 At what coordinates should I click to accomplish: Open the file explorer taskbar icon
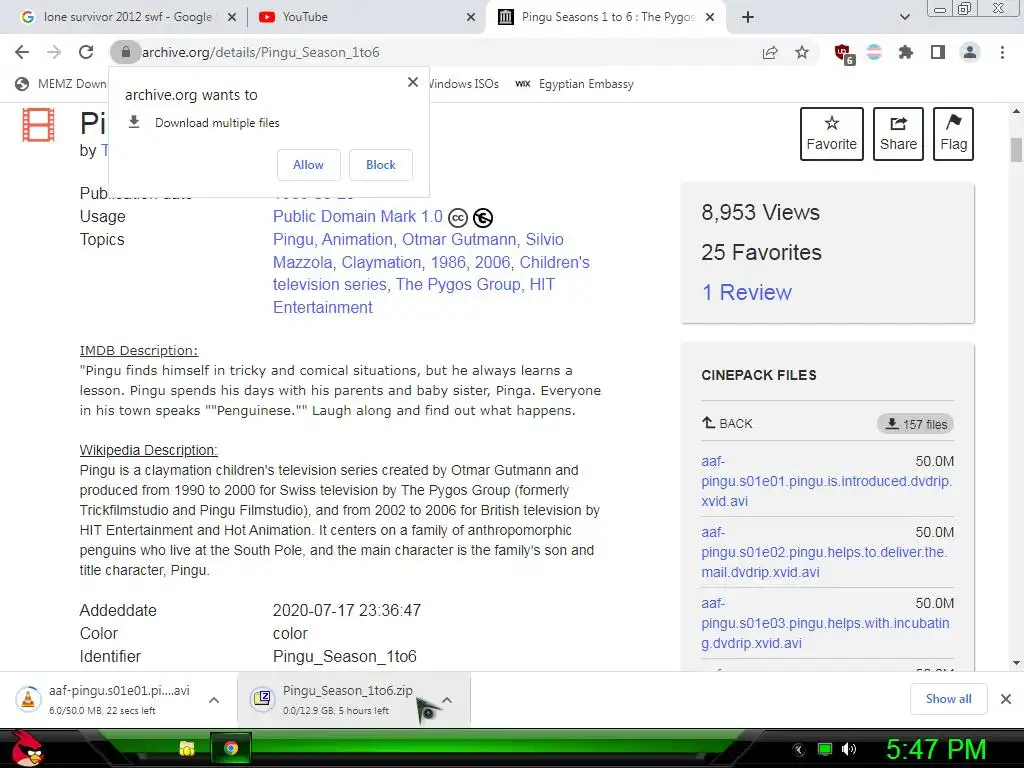coord(187,748)
